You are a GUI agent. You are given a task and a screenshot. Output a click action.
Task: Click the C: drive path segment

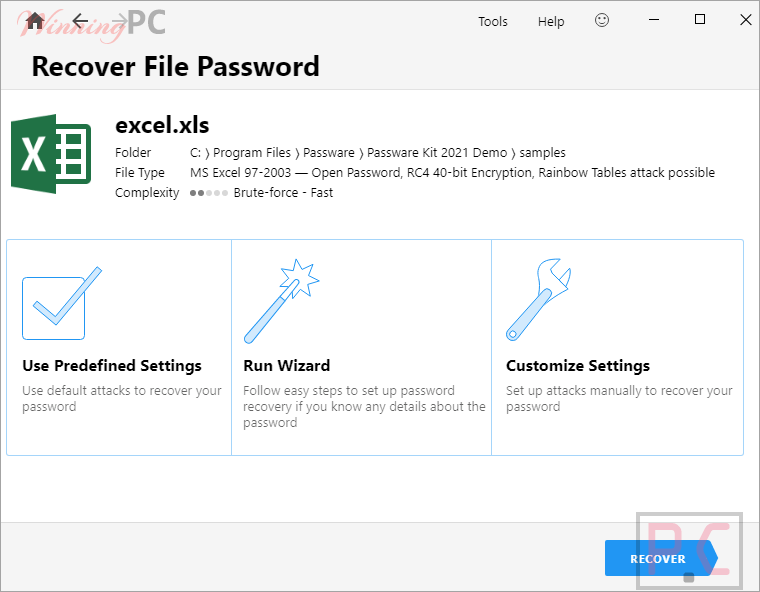coord(195,153)
